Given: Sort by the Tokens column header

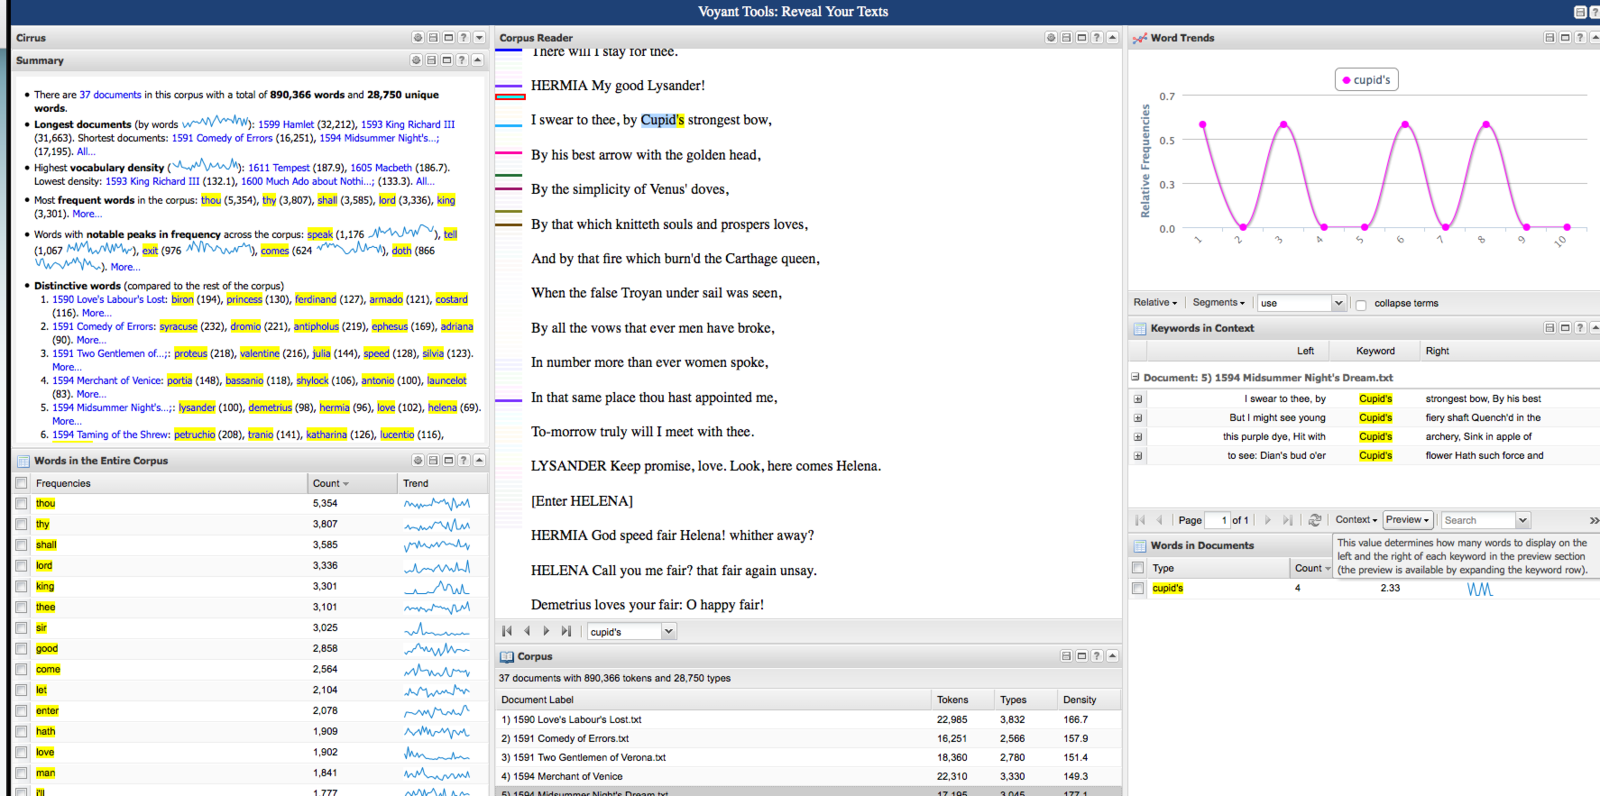Looking at the screenshot, I should (x=961, y=700).
